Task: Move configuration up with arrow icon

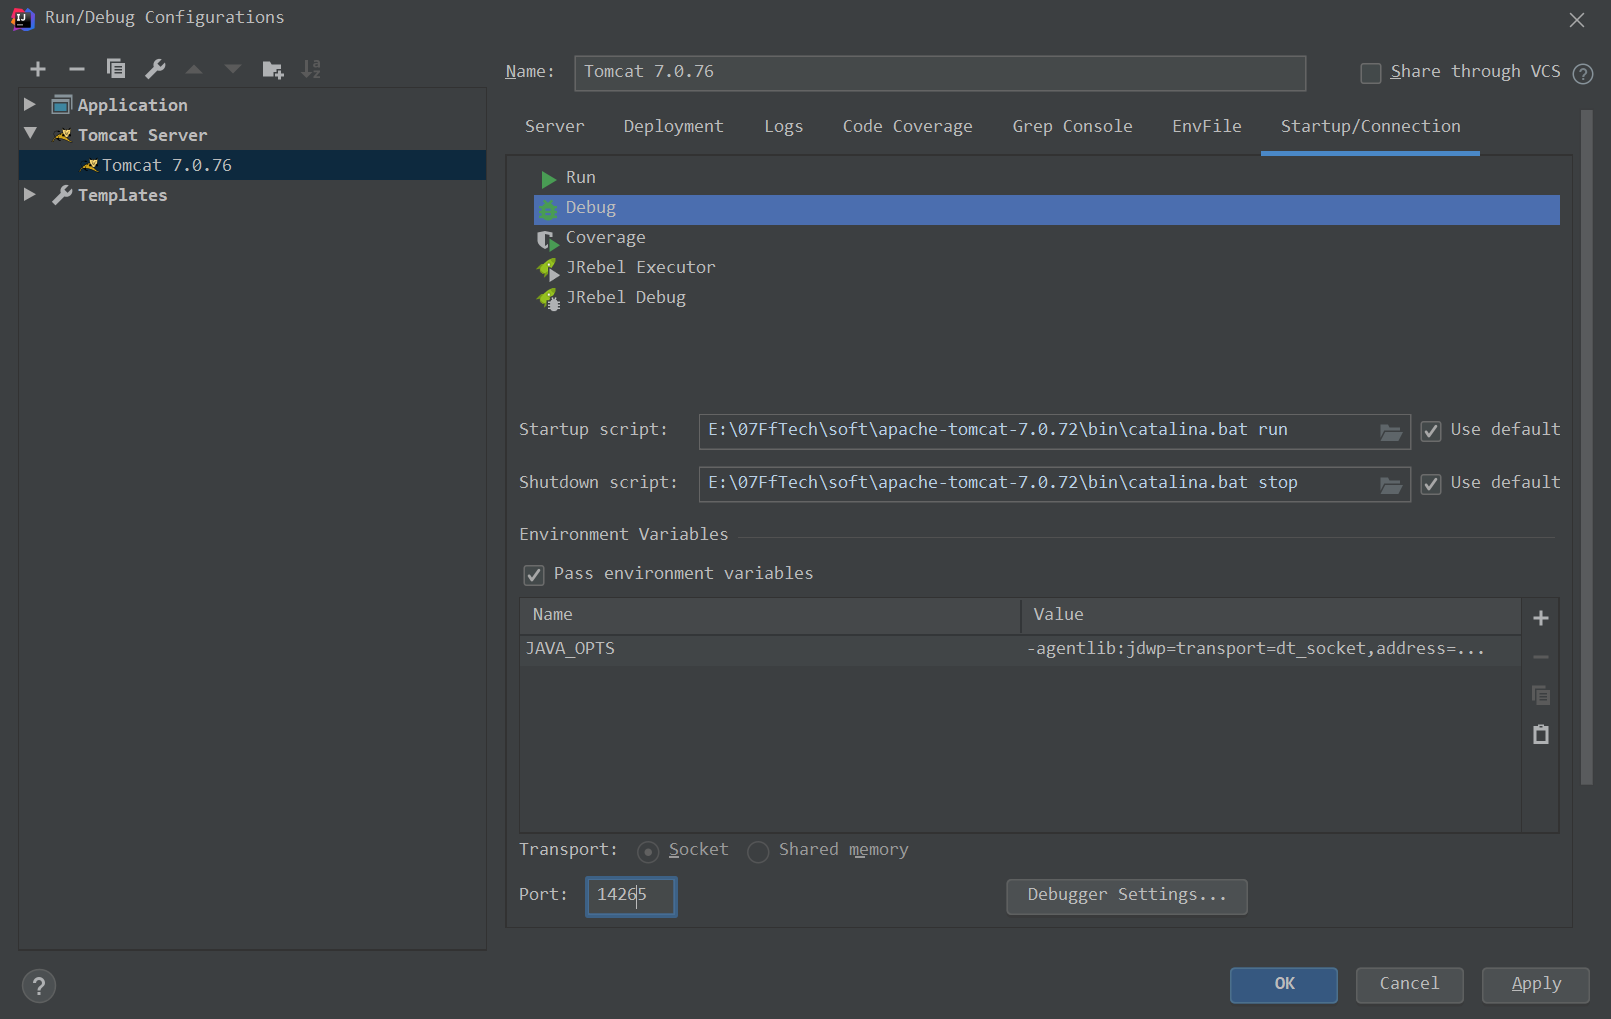Action: (194, 69)
